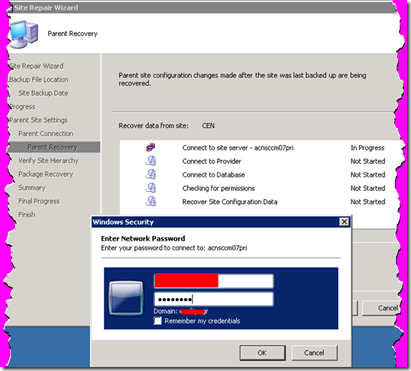This screenshot has width=411, height=371.
Task: Click the Parent Recovery computer icon in header
Action: [x=24, y=34]
